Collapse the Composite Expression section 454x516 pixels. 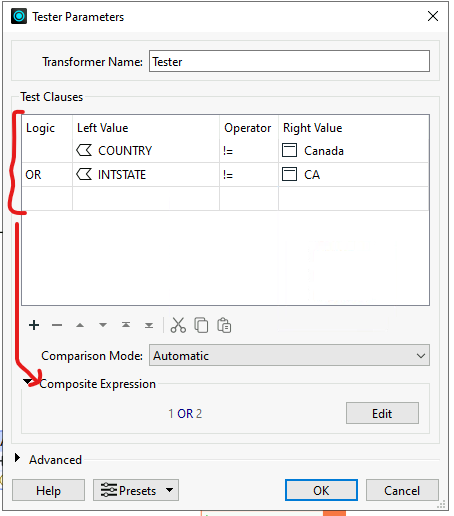[28, 381]
